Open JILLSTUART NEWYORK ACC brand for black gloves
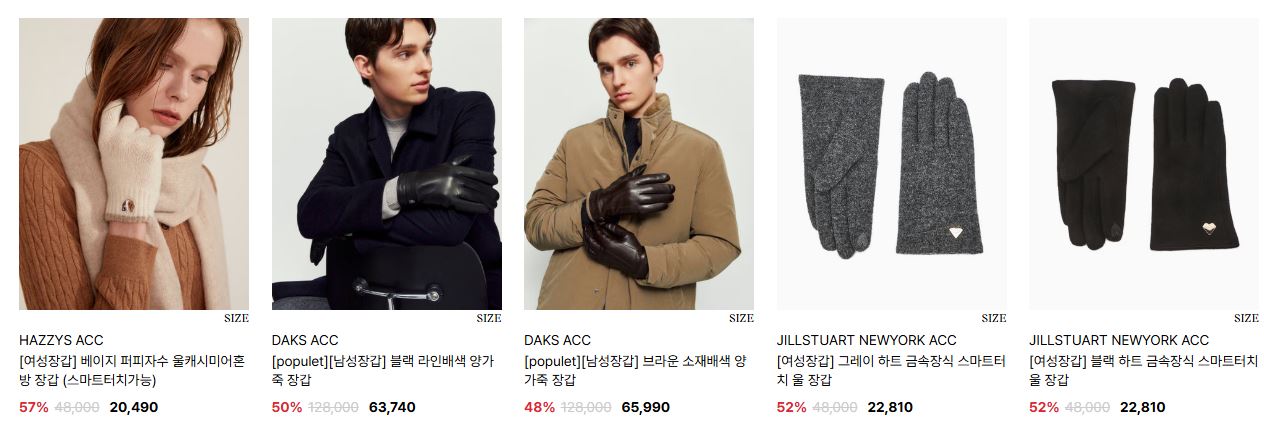 1119,340
